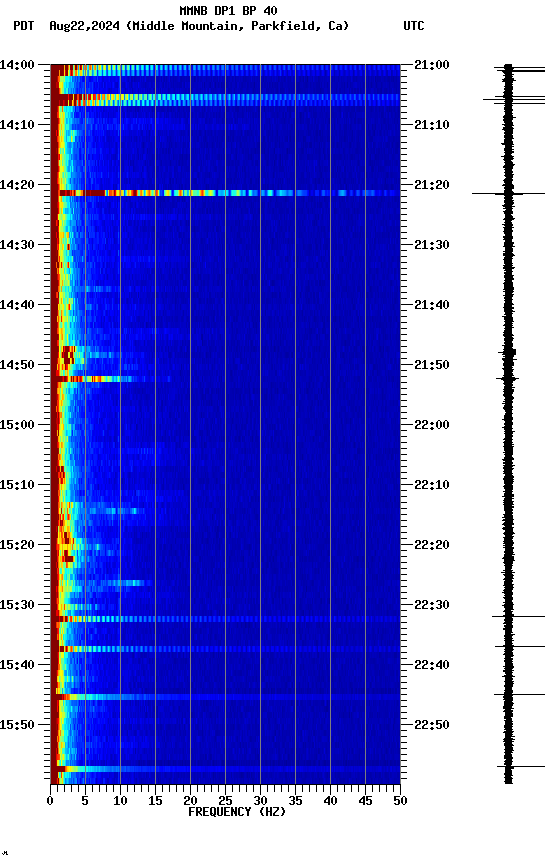
Task: Click the 14:30 PDT time label
Action: (17, 245)
